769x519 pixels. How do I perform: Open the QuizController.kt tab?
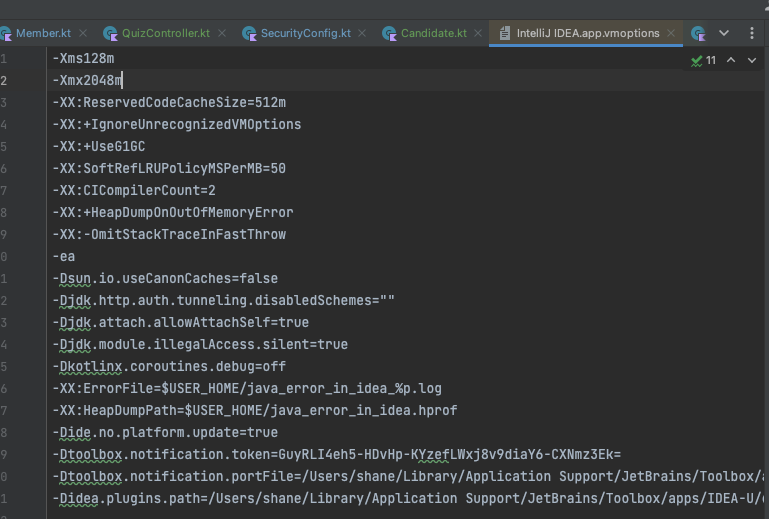165,33
